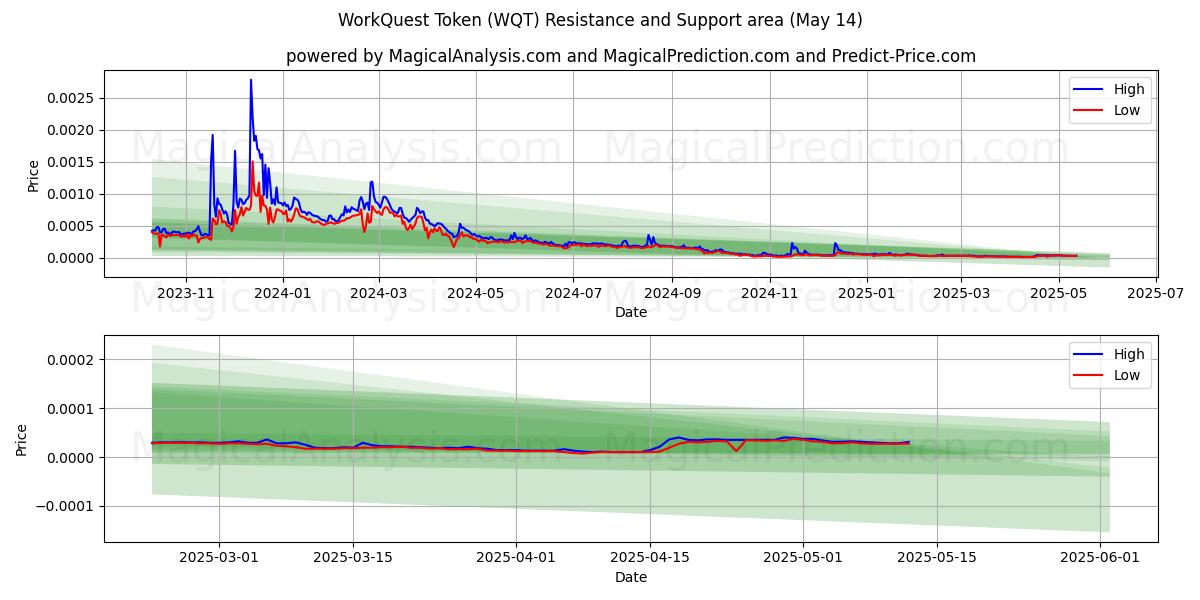
Task: Click the highest blue price spike near 2023-12
Action: (251, 81)
